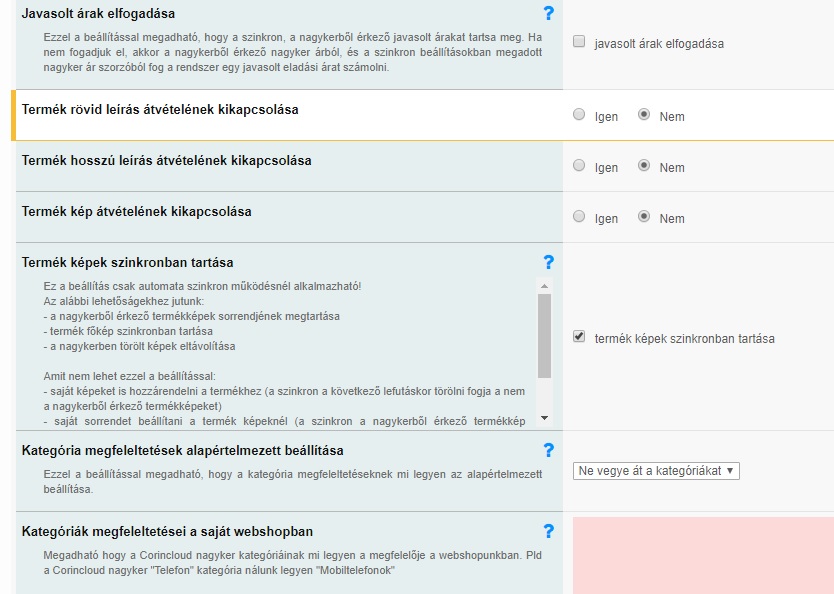Select Igen for Termék rövid leírás átvételének kikapcsolása
The width and height of the screenshot is (834, 594).
[x=579, y=115]
